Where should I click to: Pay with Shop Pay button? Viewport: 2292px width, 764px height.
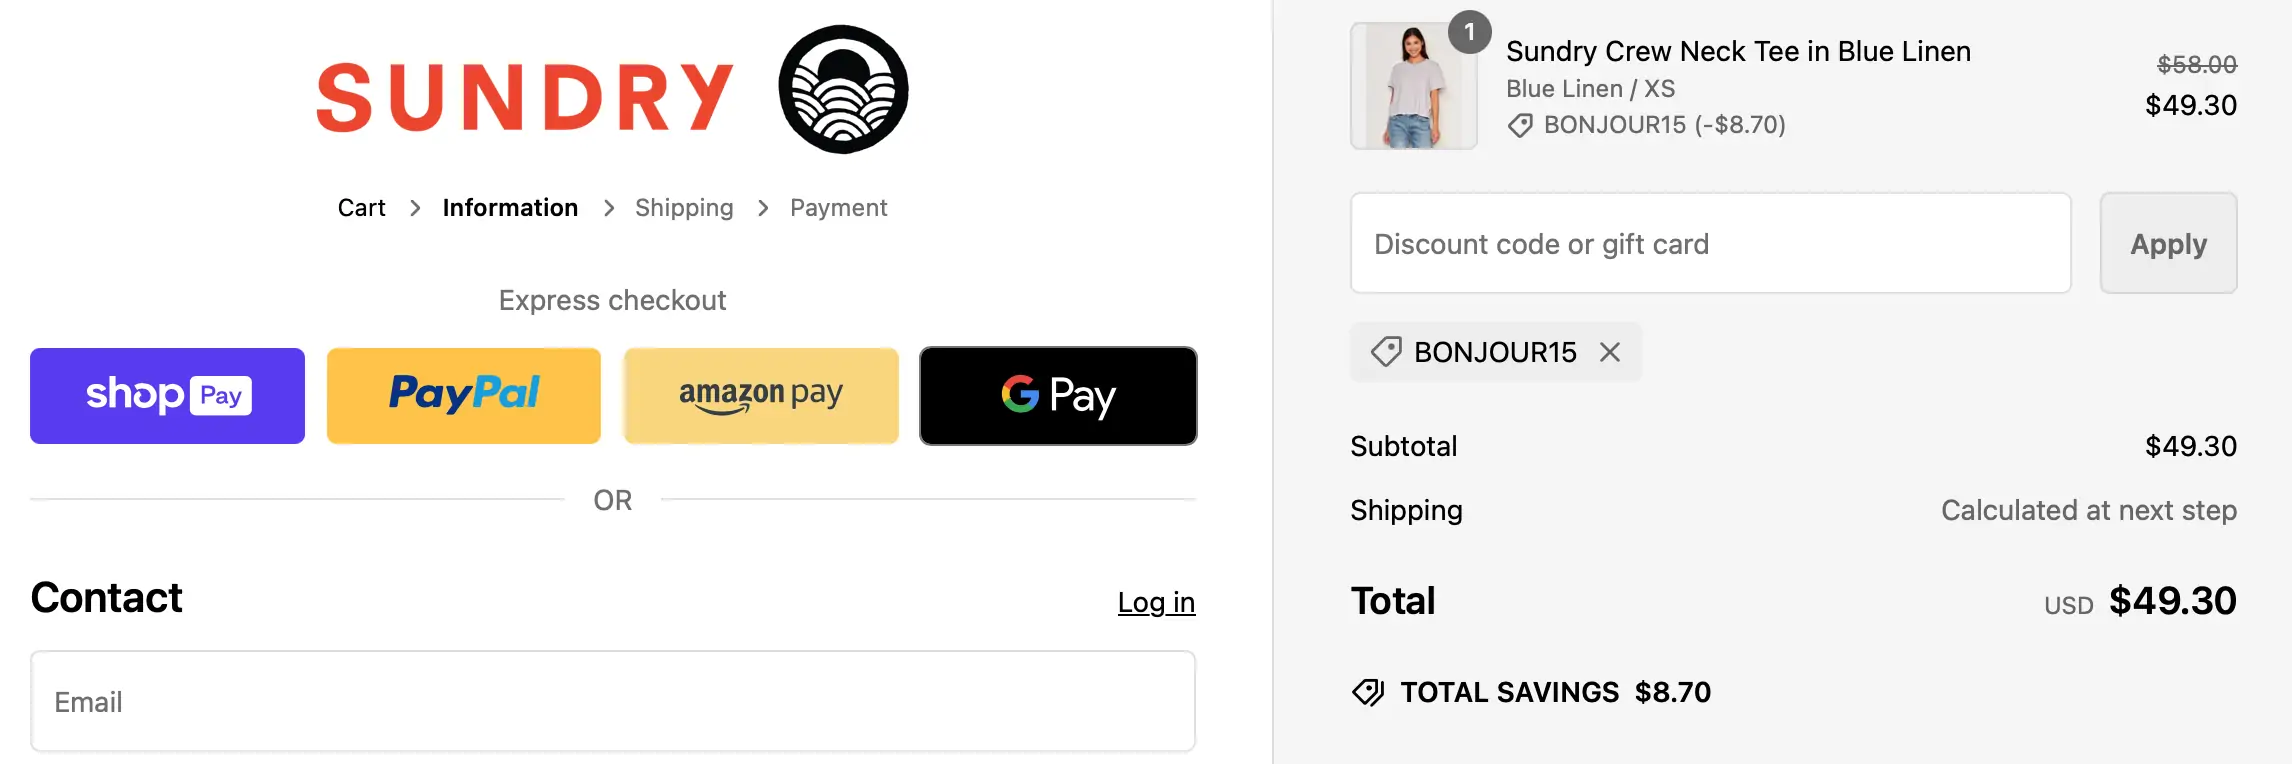click(x=167, y=396)
